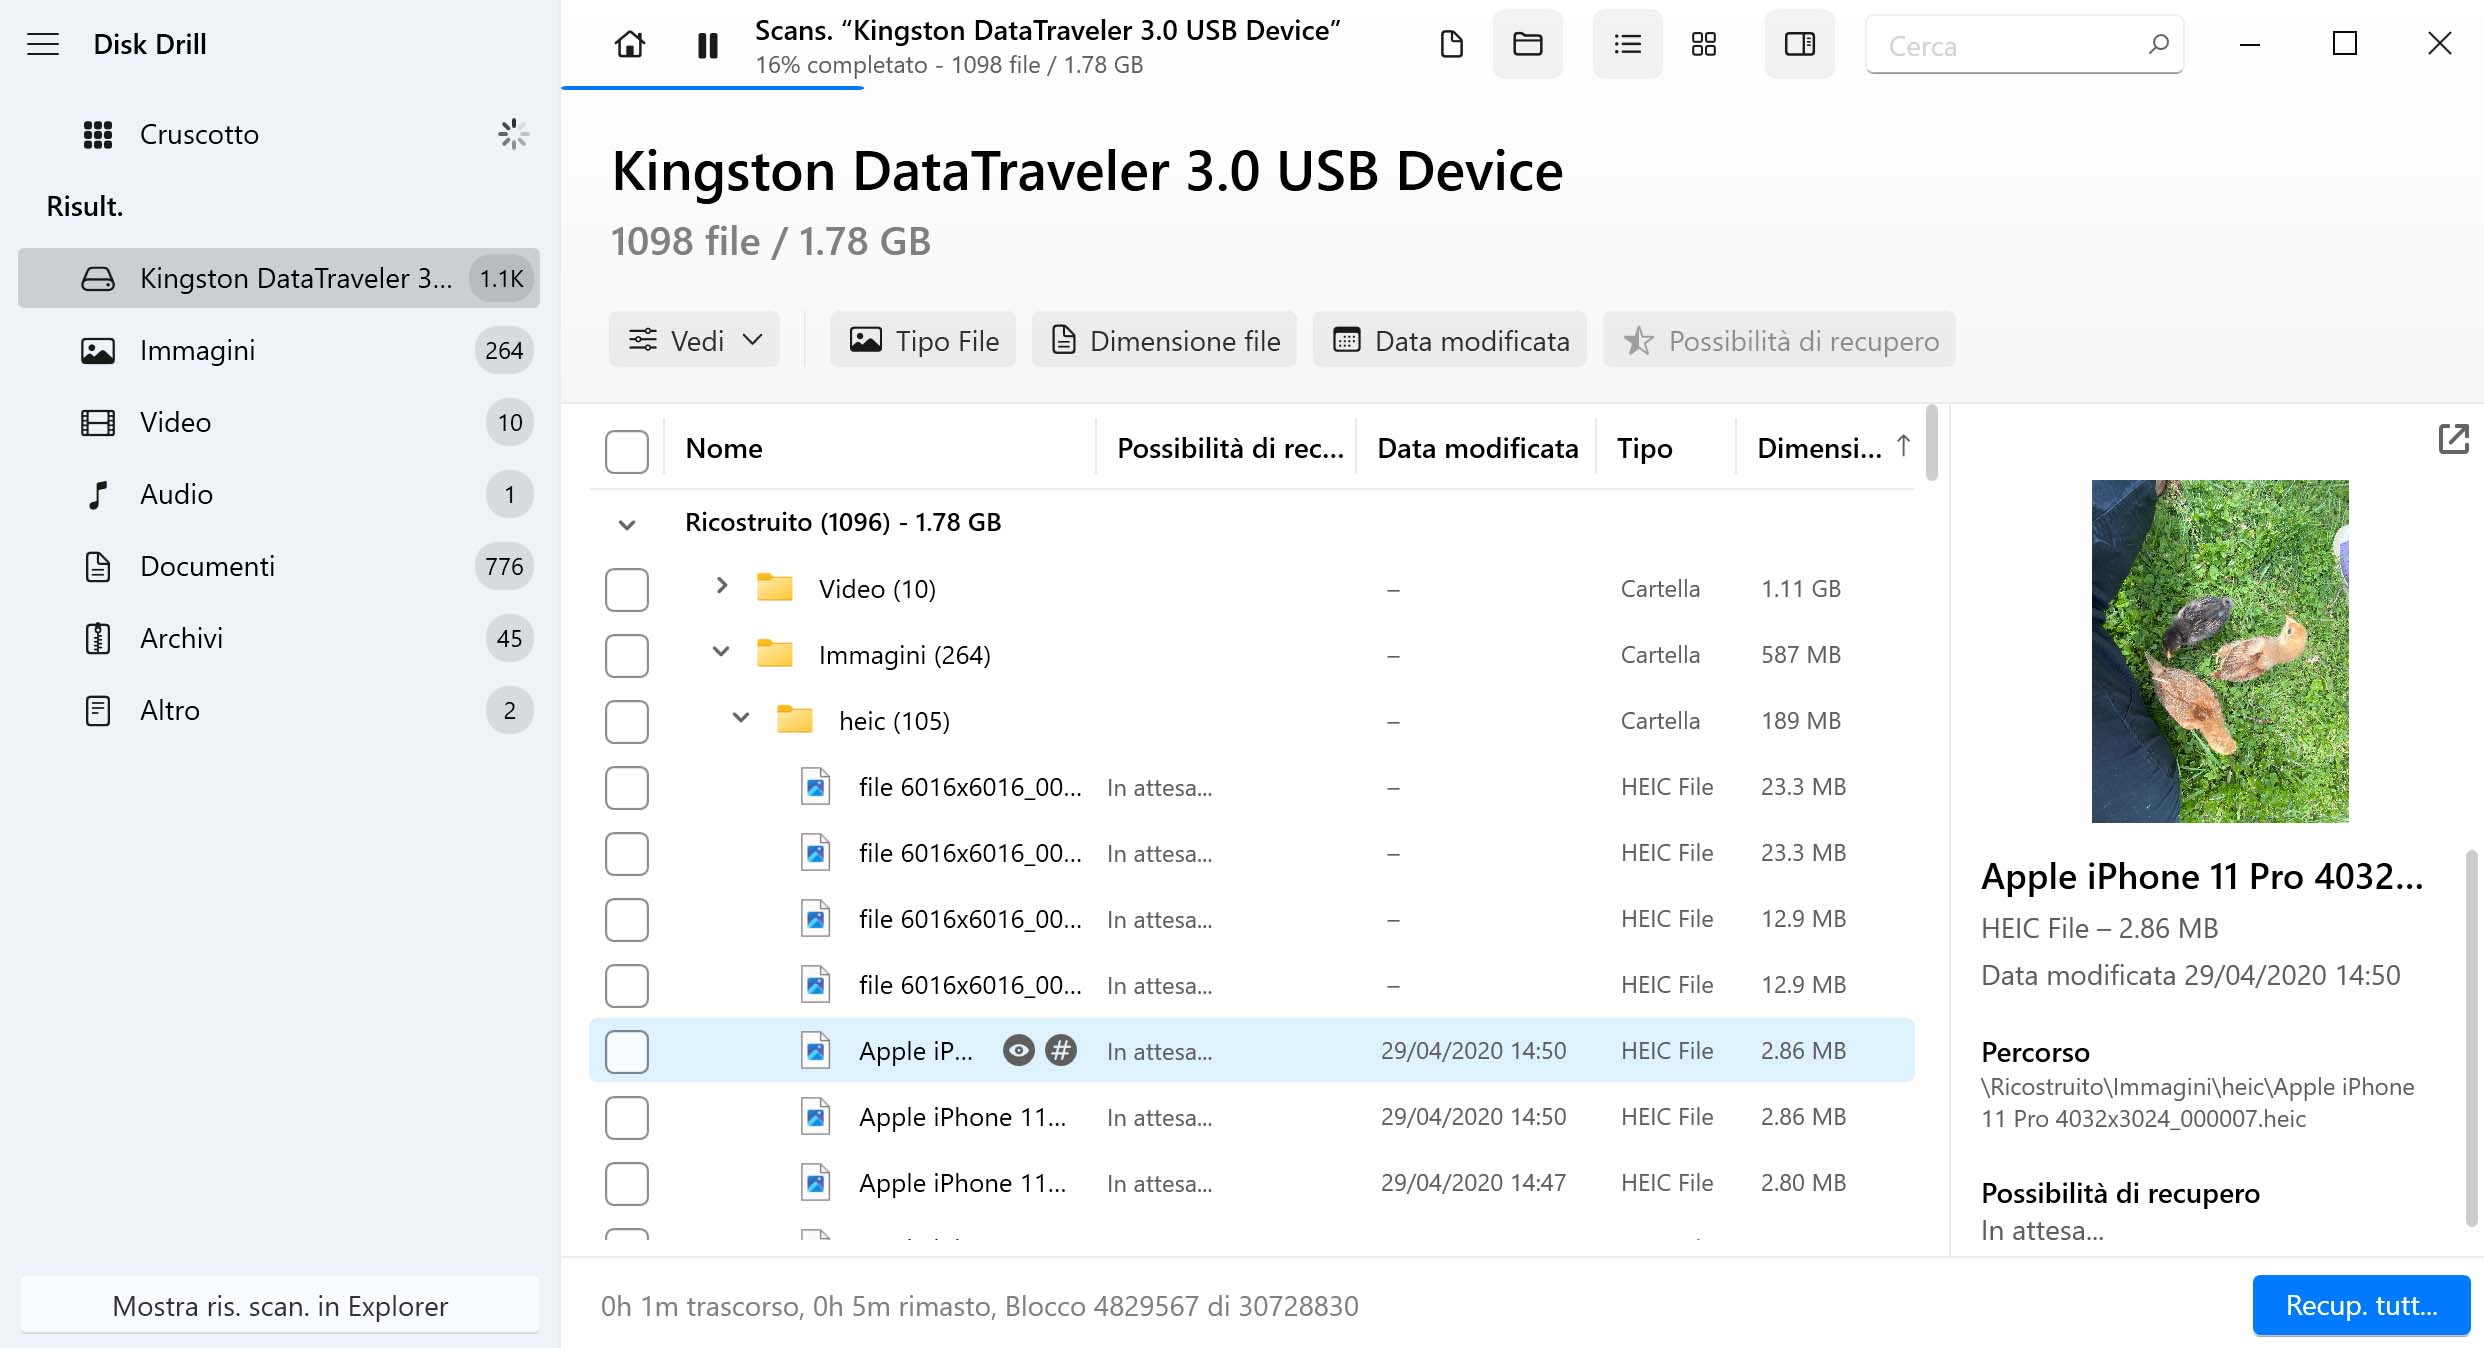
Task: Click the preview file path text under Percorso
Action: [2197, 1102]
